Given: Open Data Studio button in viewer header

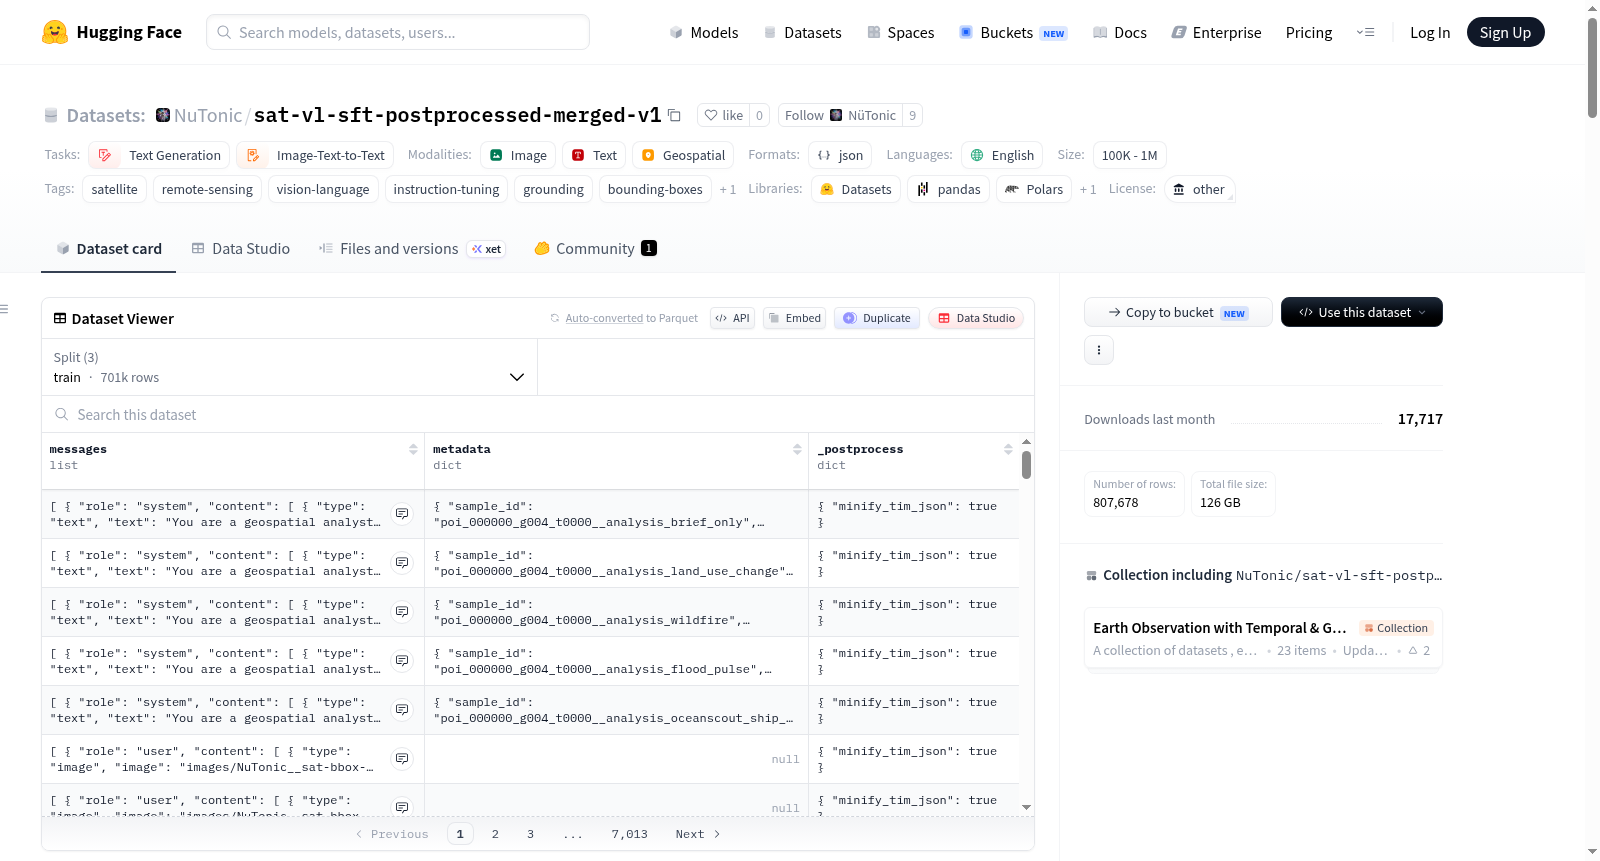Looking at the screenshot, I should tap(975, 318).
